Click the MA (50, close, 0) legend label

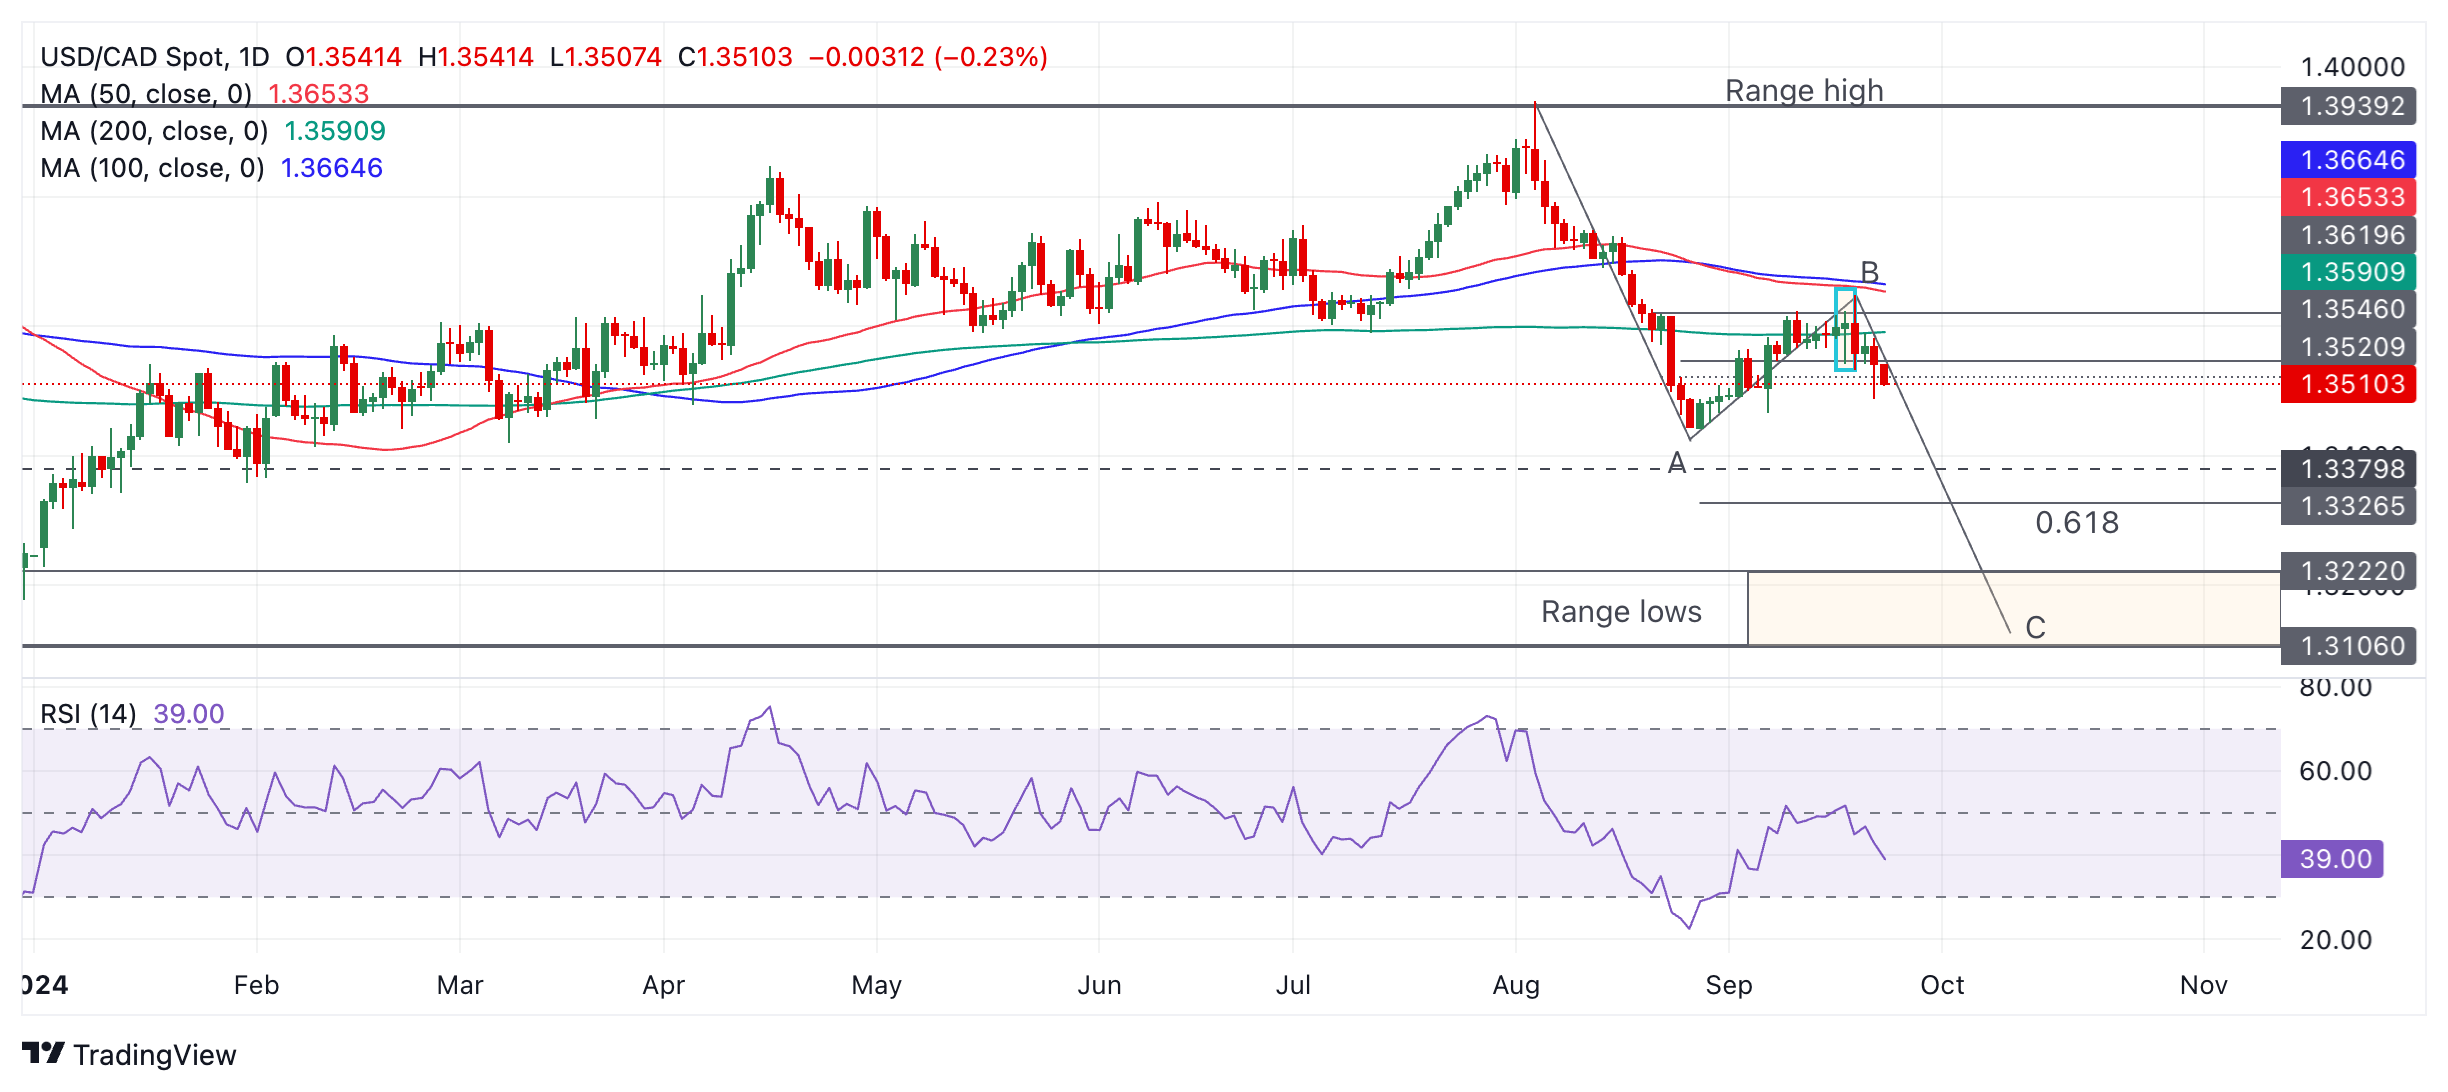tap(146, 94)
